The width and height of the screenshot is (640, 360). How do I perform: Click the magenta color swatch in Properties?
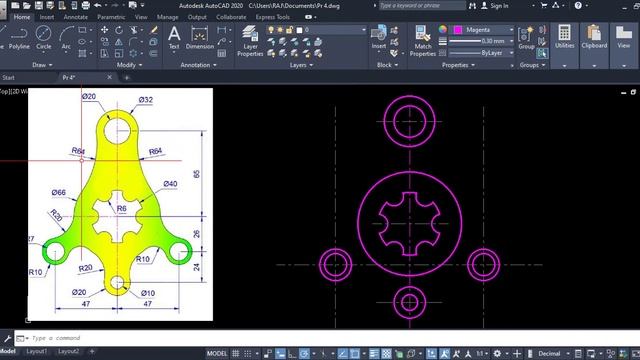point(458,30)
